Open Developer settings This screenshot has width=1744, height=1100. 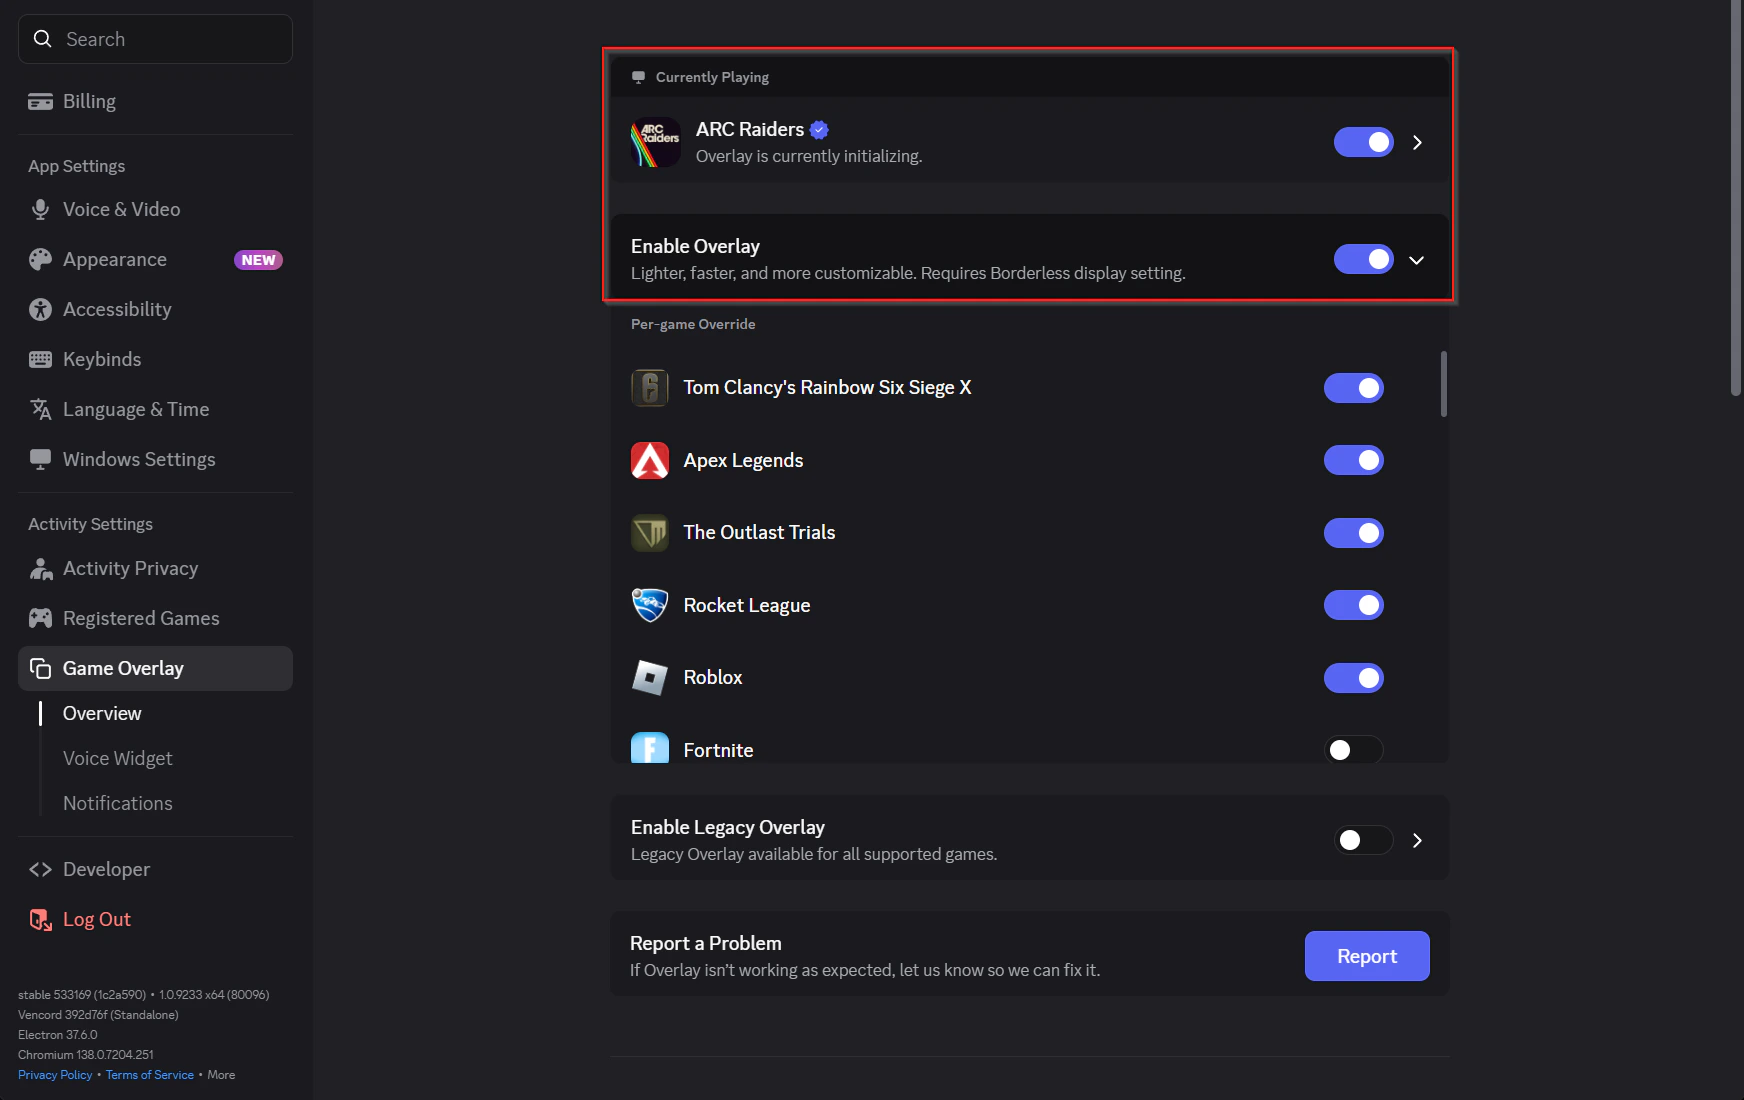click(155, 869)
